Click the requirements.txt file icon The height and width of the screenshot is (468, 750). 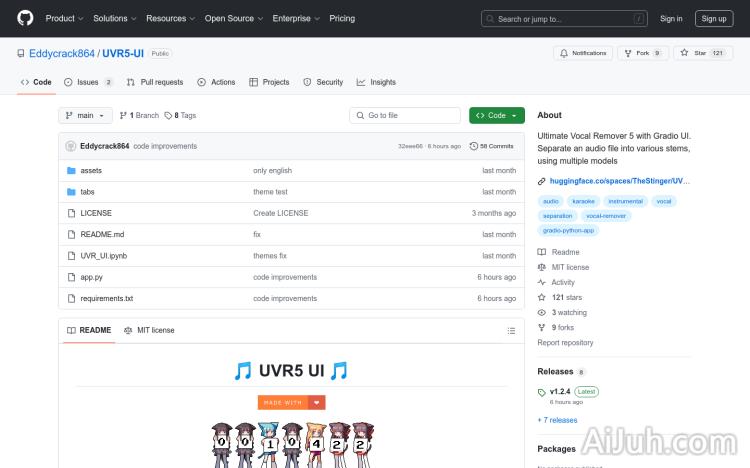pos(71,298)
